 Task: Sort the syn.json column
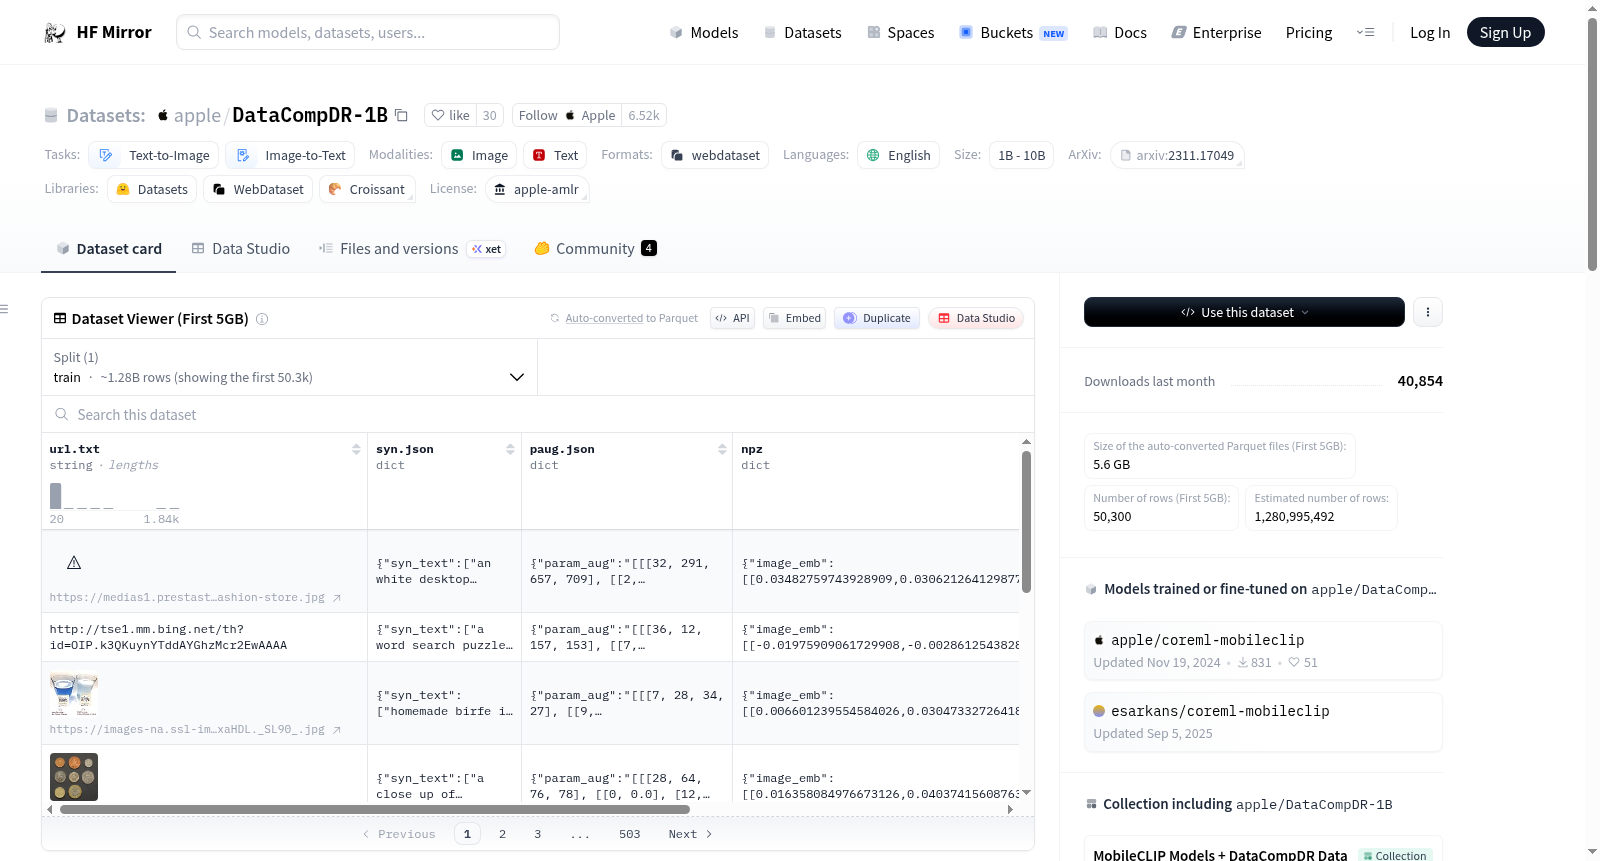click(x=510, y=450)
